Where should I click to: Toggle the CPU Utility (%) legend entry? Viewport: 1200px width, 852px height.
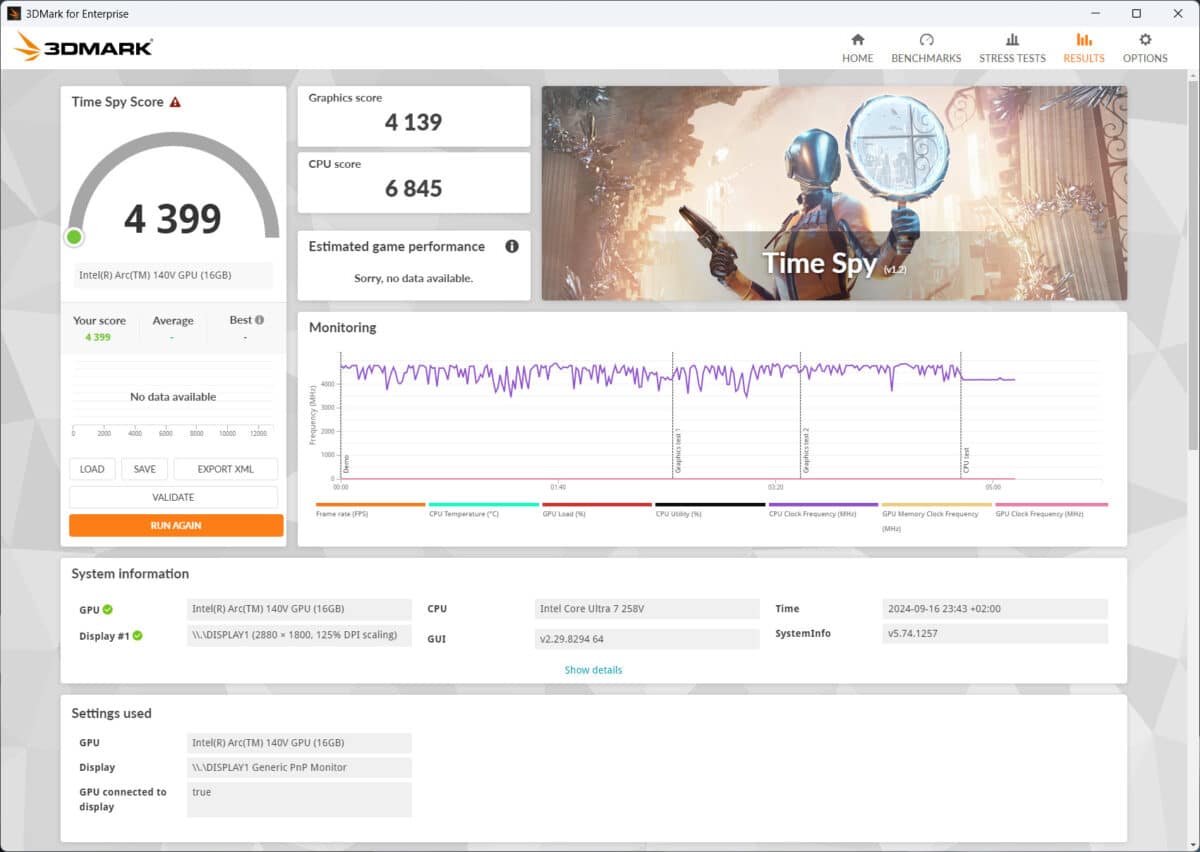710,510
